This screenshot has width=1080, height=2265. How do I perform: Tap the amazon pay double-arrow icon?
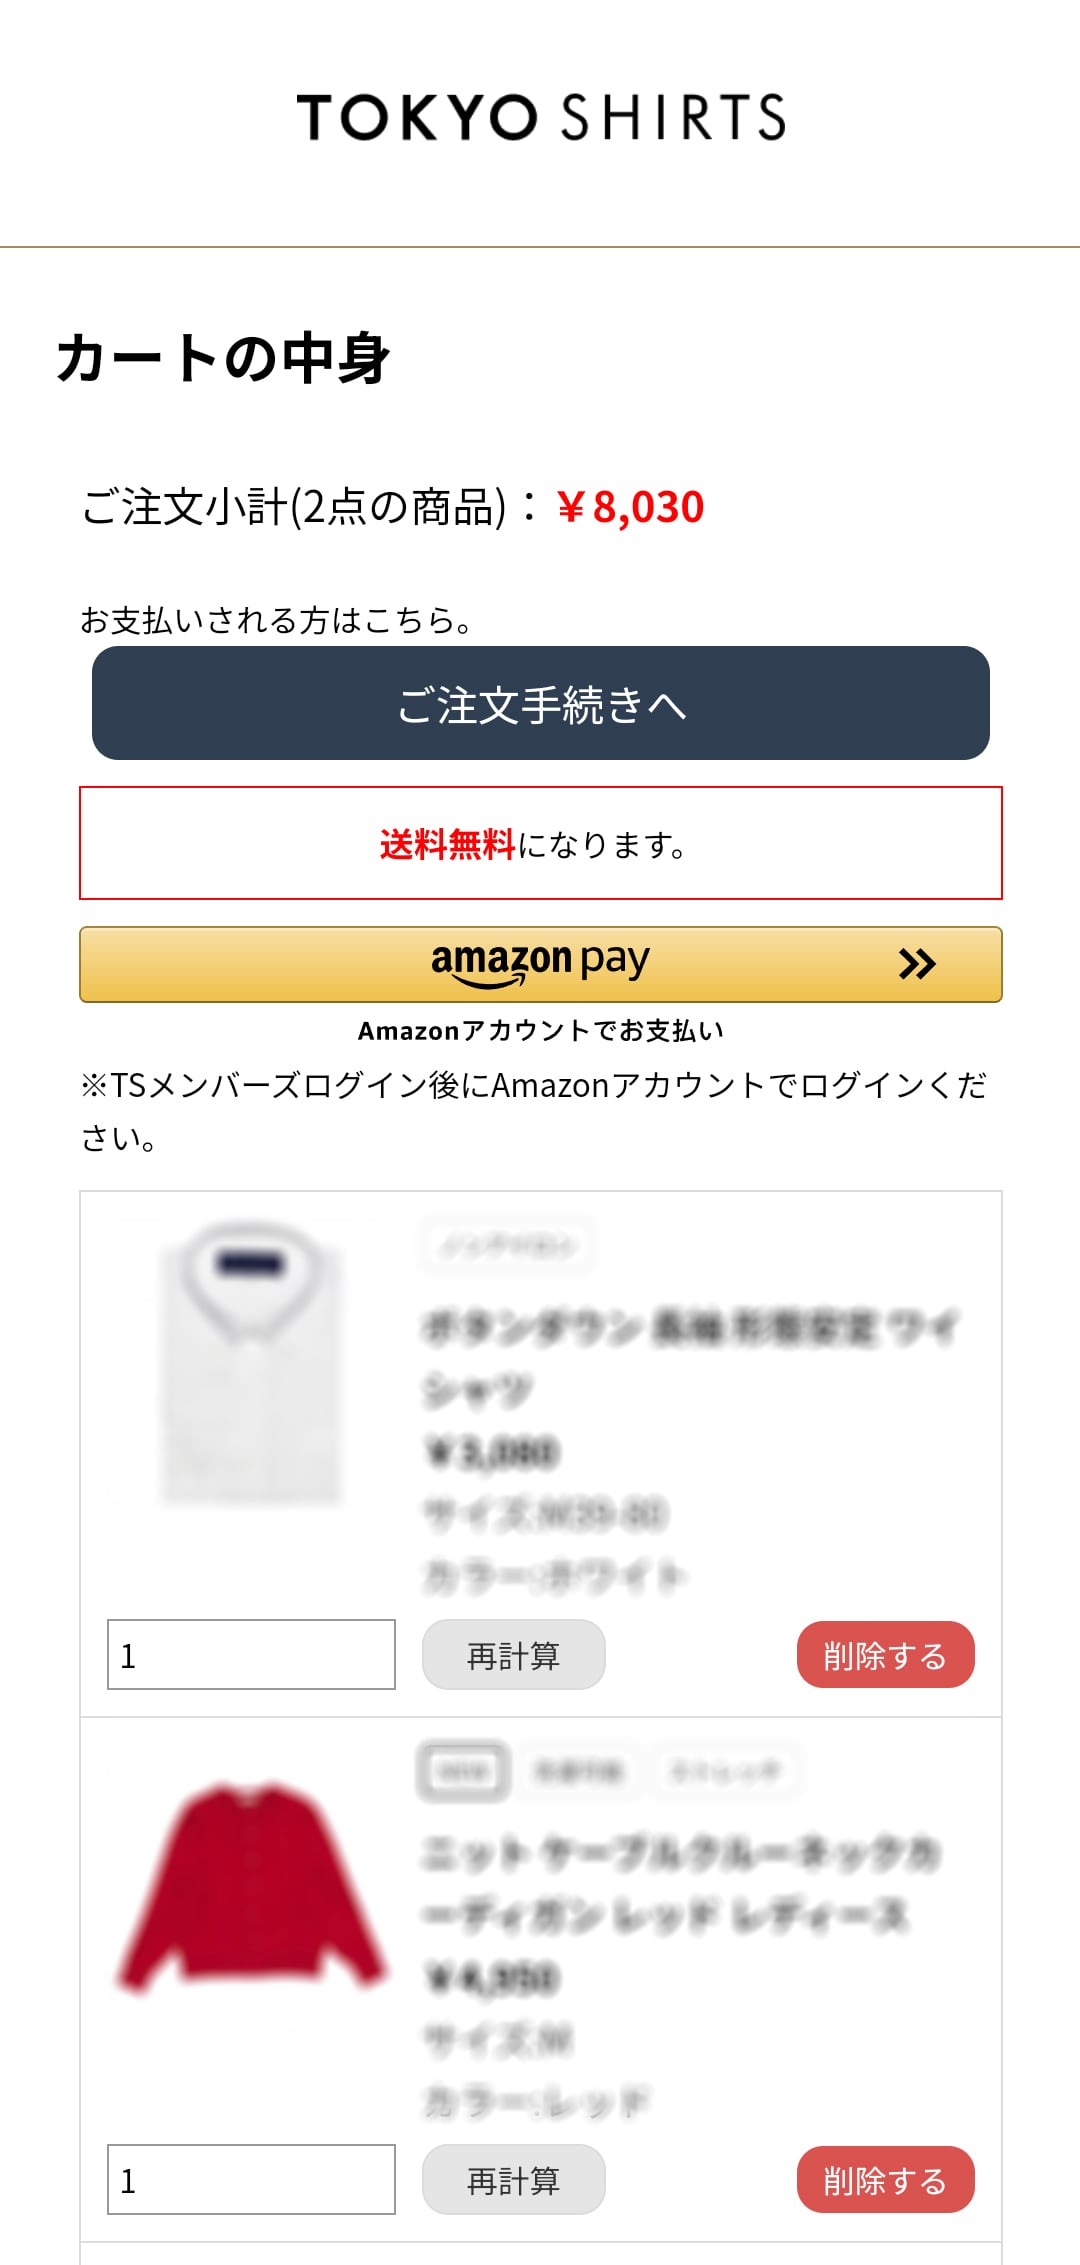(917, 964)
